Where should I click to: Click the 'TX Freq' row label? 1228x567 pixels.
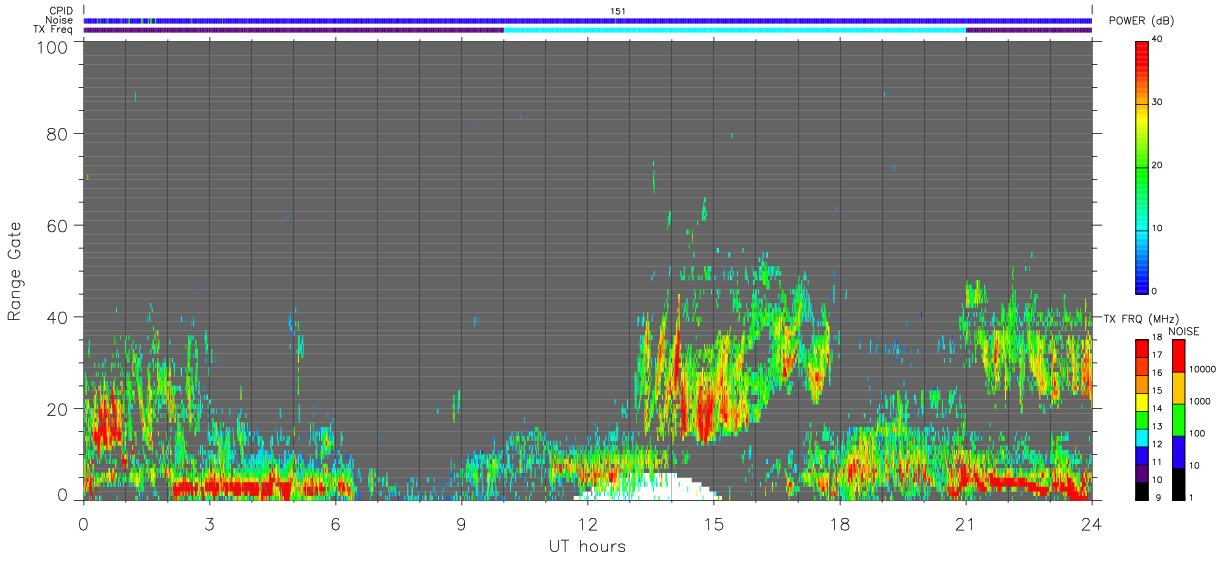53,30
